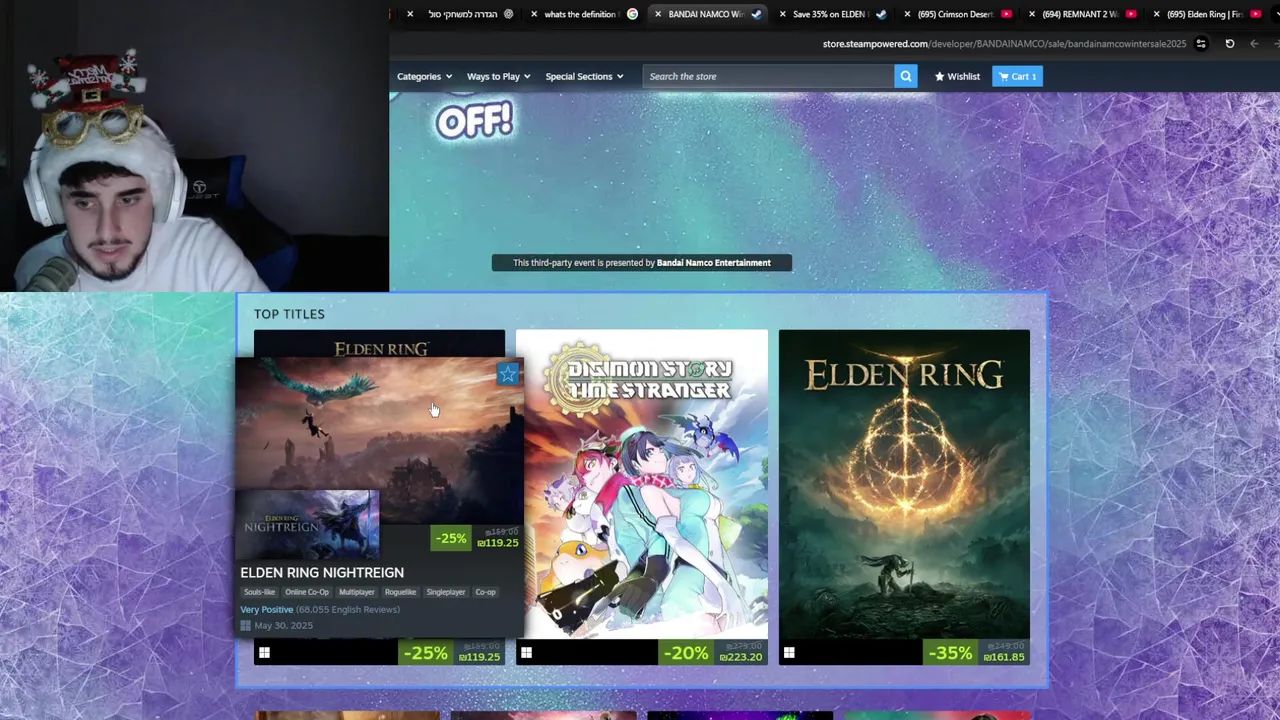
Task: Click the star icon beside Wishlist
Action: point(940,76)
